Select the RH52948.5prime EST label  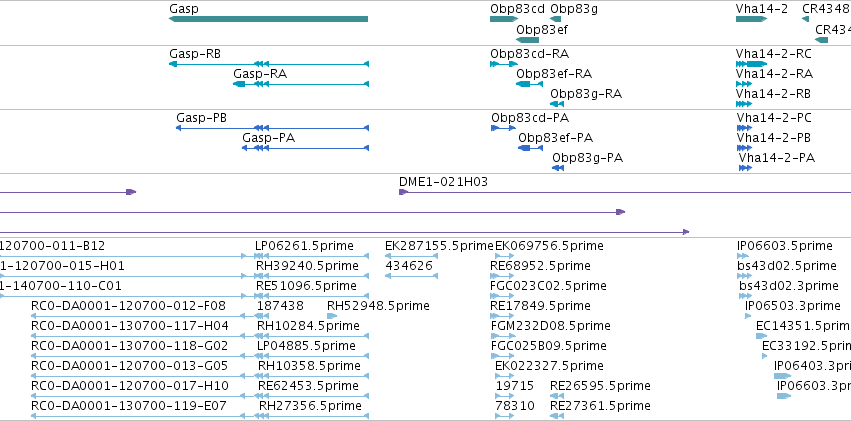click(x=378, y=306)
